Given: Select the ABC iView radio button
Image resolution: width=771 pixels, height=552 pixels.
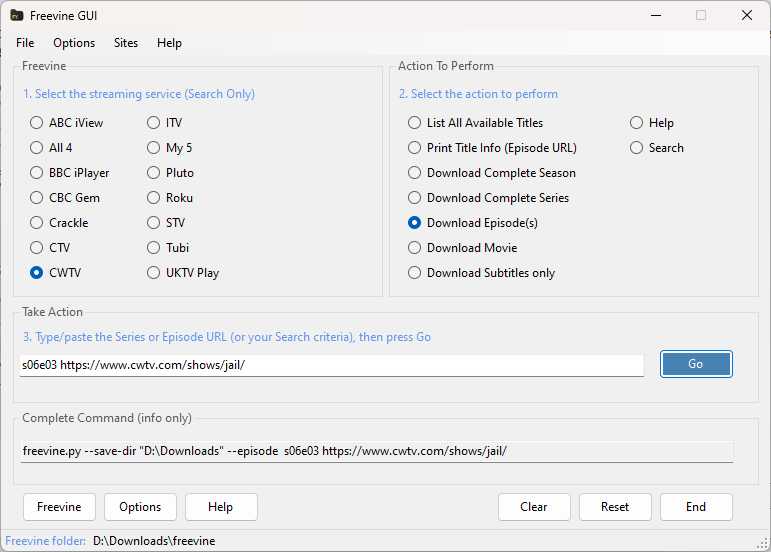Looking at the screenshot, I should [x=37, y=123].
